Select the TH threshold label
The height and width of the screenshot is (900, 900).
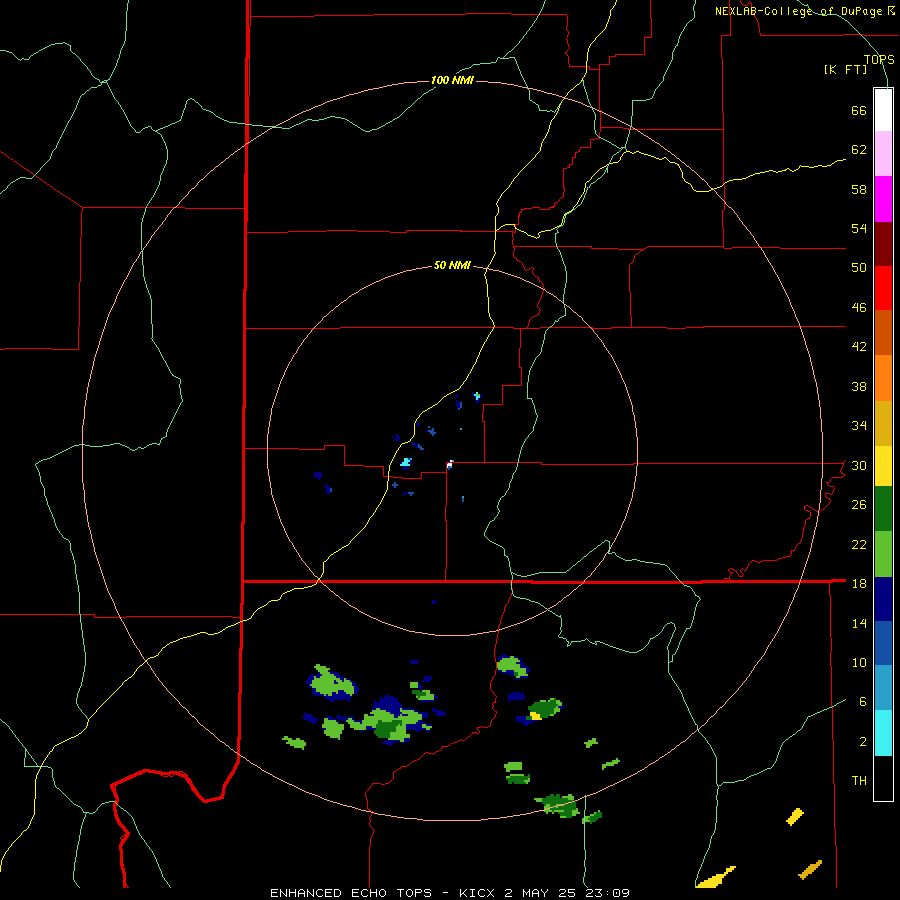pyautogui.click(x=859, y=781)
